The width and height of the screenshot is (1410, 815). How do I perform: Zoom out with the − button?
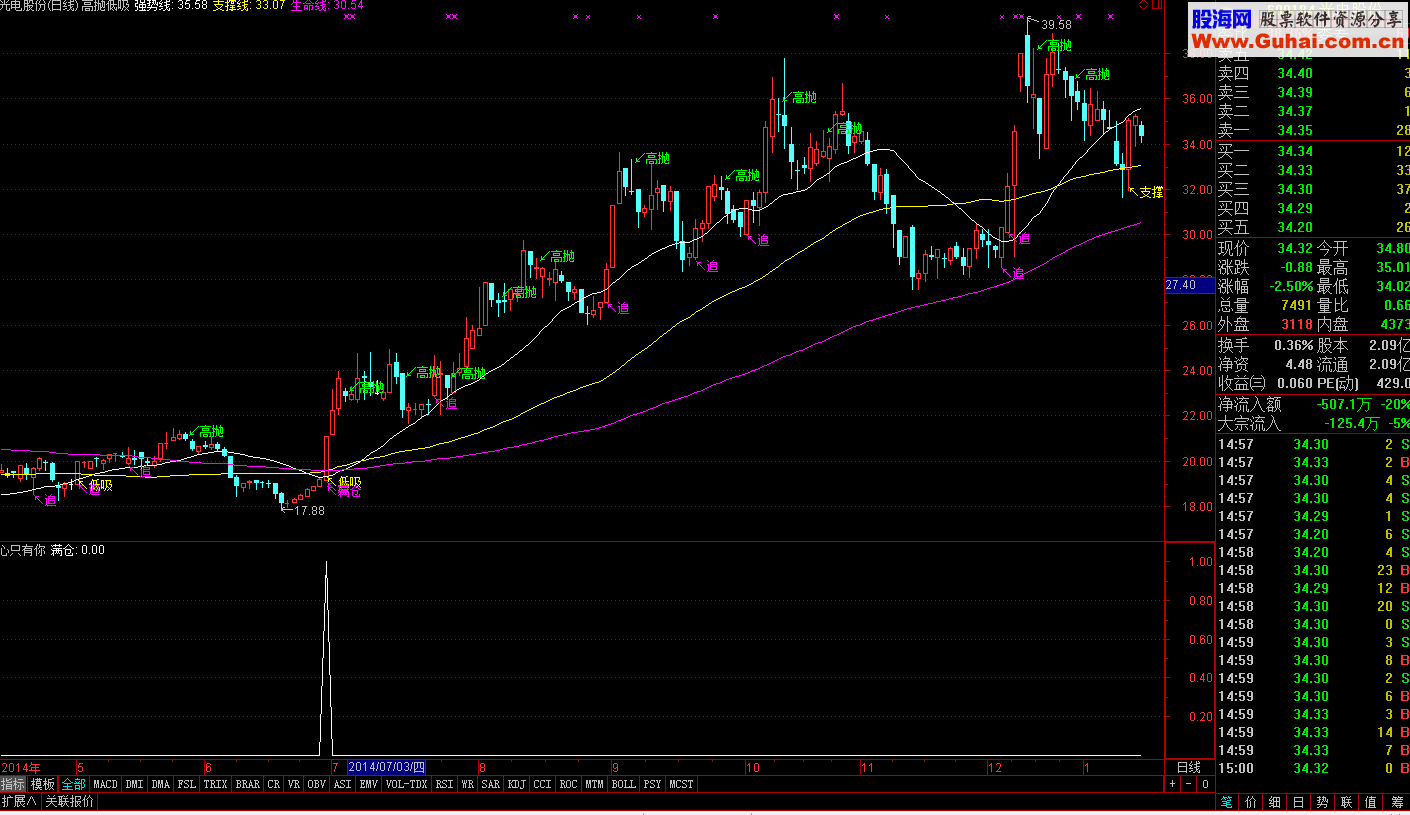(x=1187, y=784)
